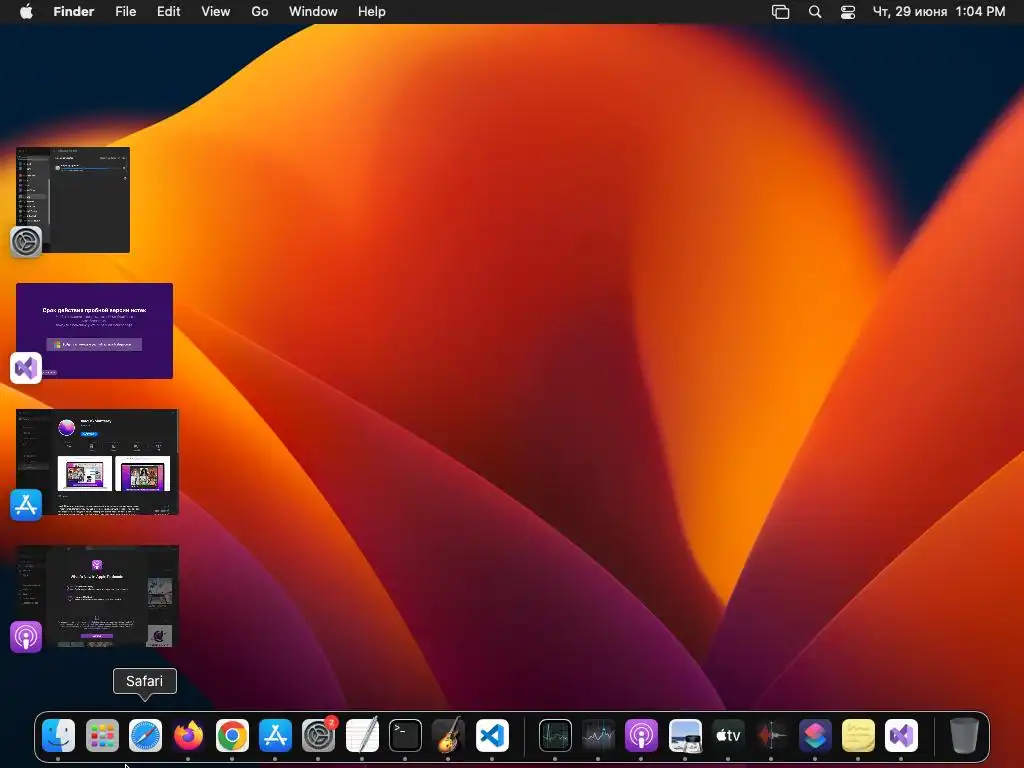Click the Stage Manager menu bar icon
Viewport: 1024px width, 768px height.
click(x=780, y=12)
